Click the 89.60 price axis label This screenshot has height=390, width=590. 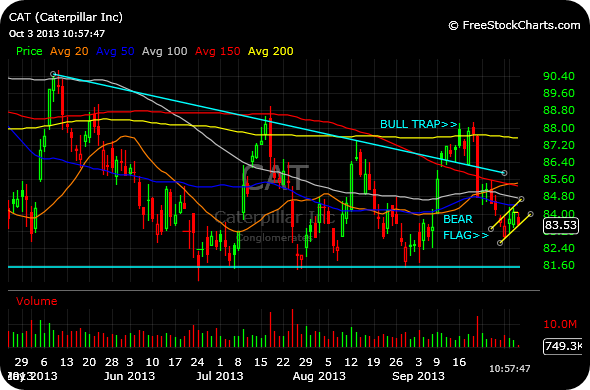pyautogui.click(x=559, y=93)
